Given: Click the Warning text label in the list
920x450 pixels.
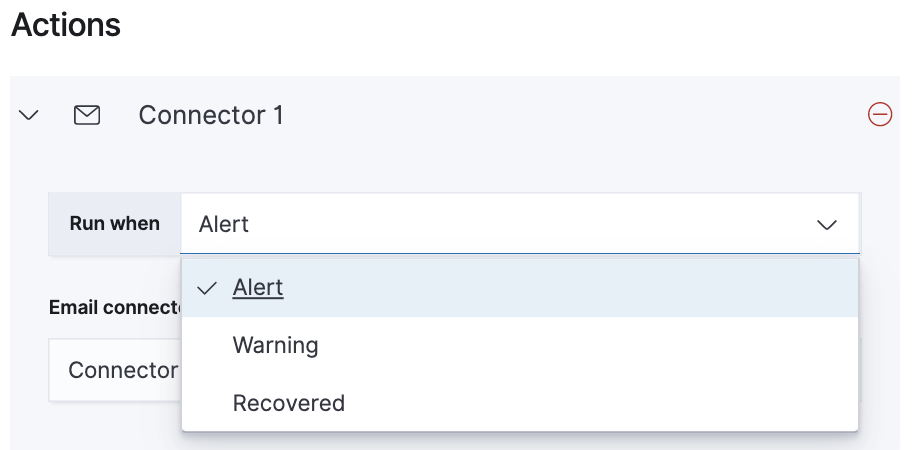Looking at the screenshot, I should point(275,346).
